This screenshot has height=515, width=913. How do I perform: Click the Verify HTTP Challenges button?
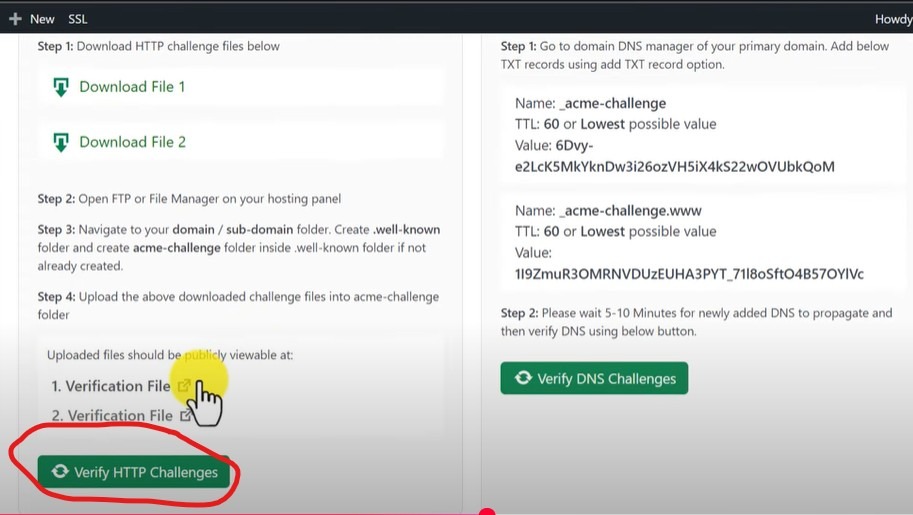[x=133, y=472]
